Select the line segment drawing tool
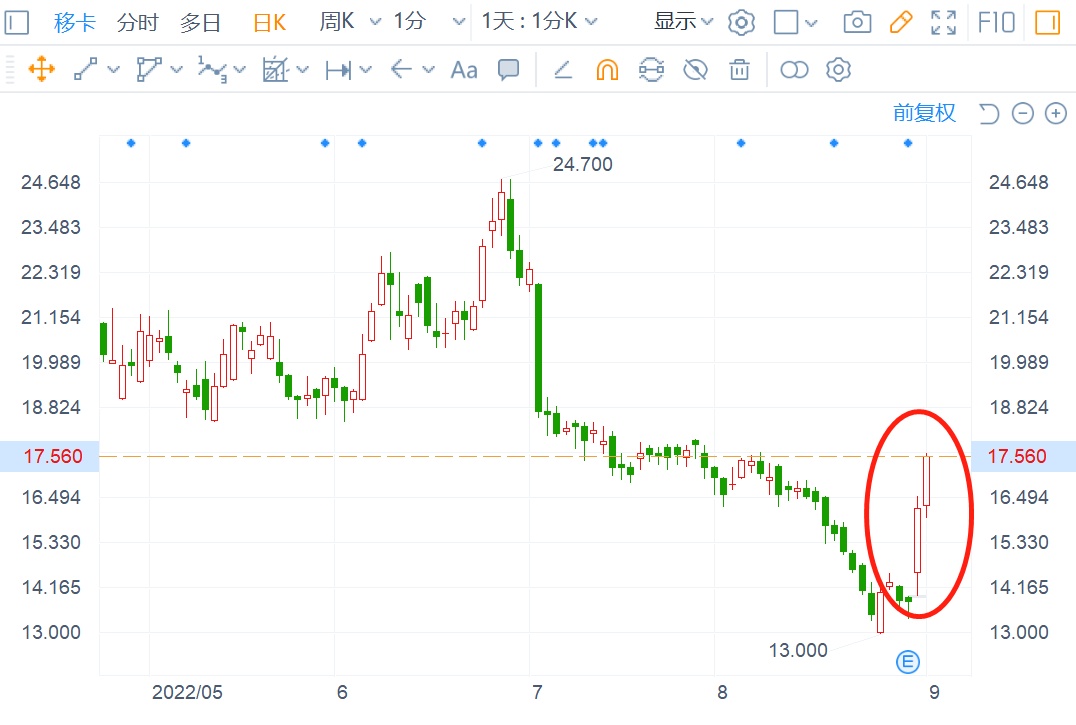Viewport: 1076px width, 725px height. tap(86, 70)
